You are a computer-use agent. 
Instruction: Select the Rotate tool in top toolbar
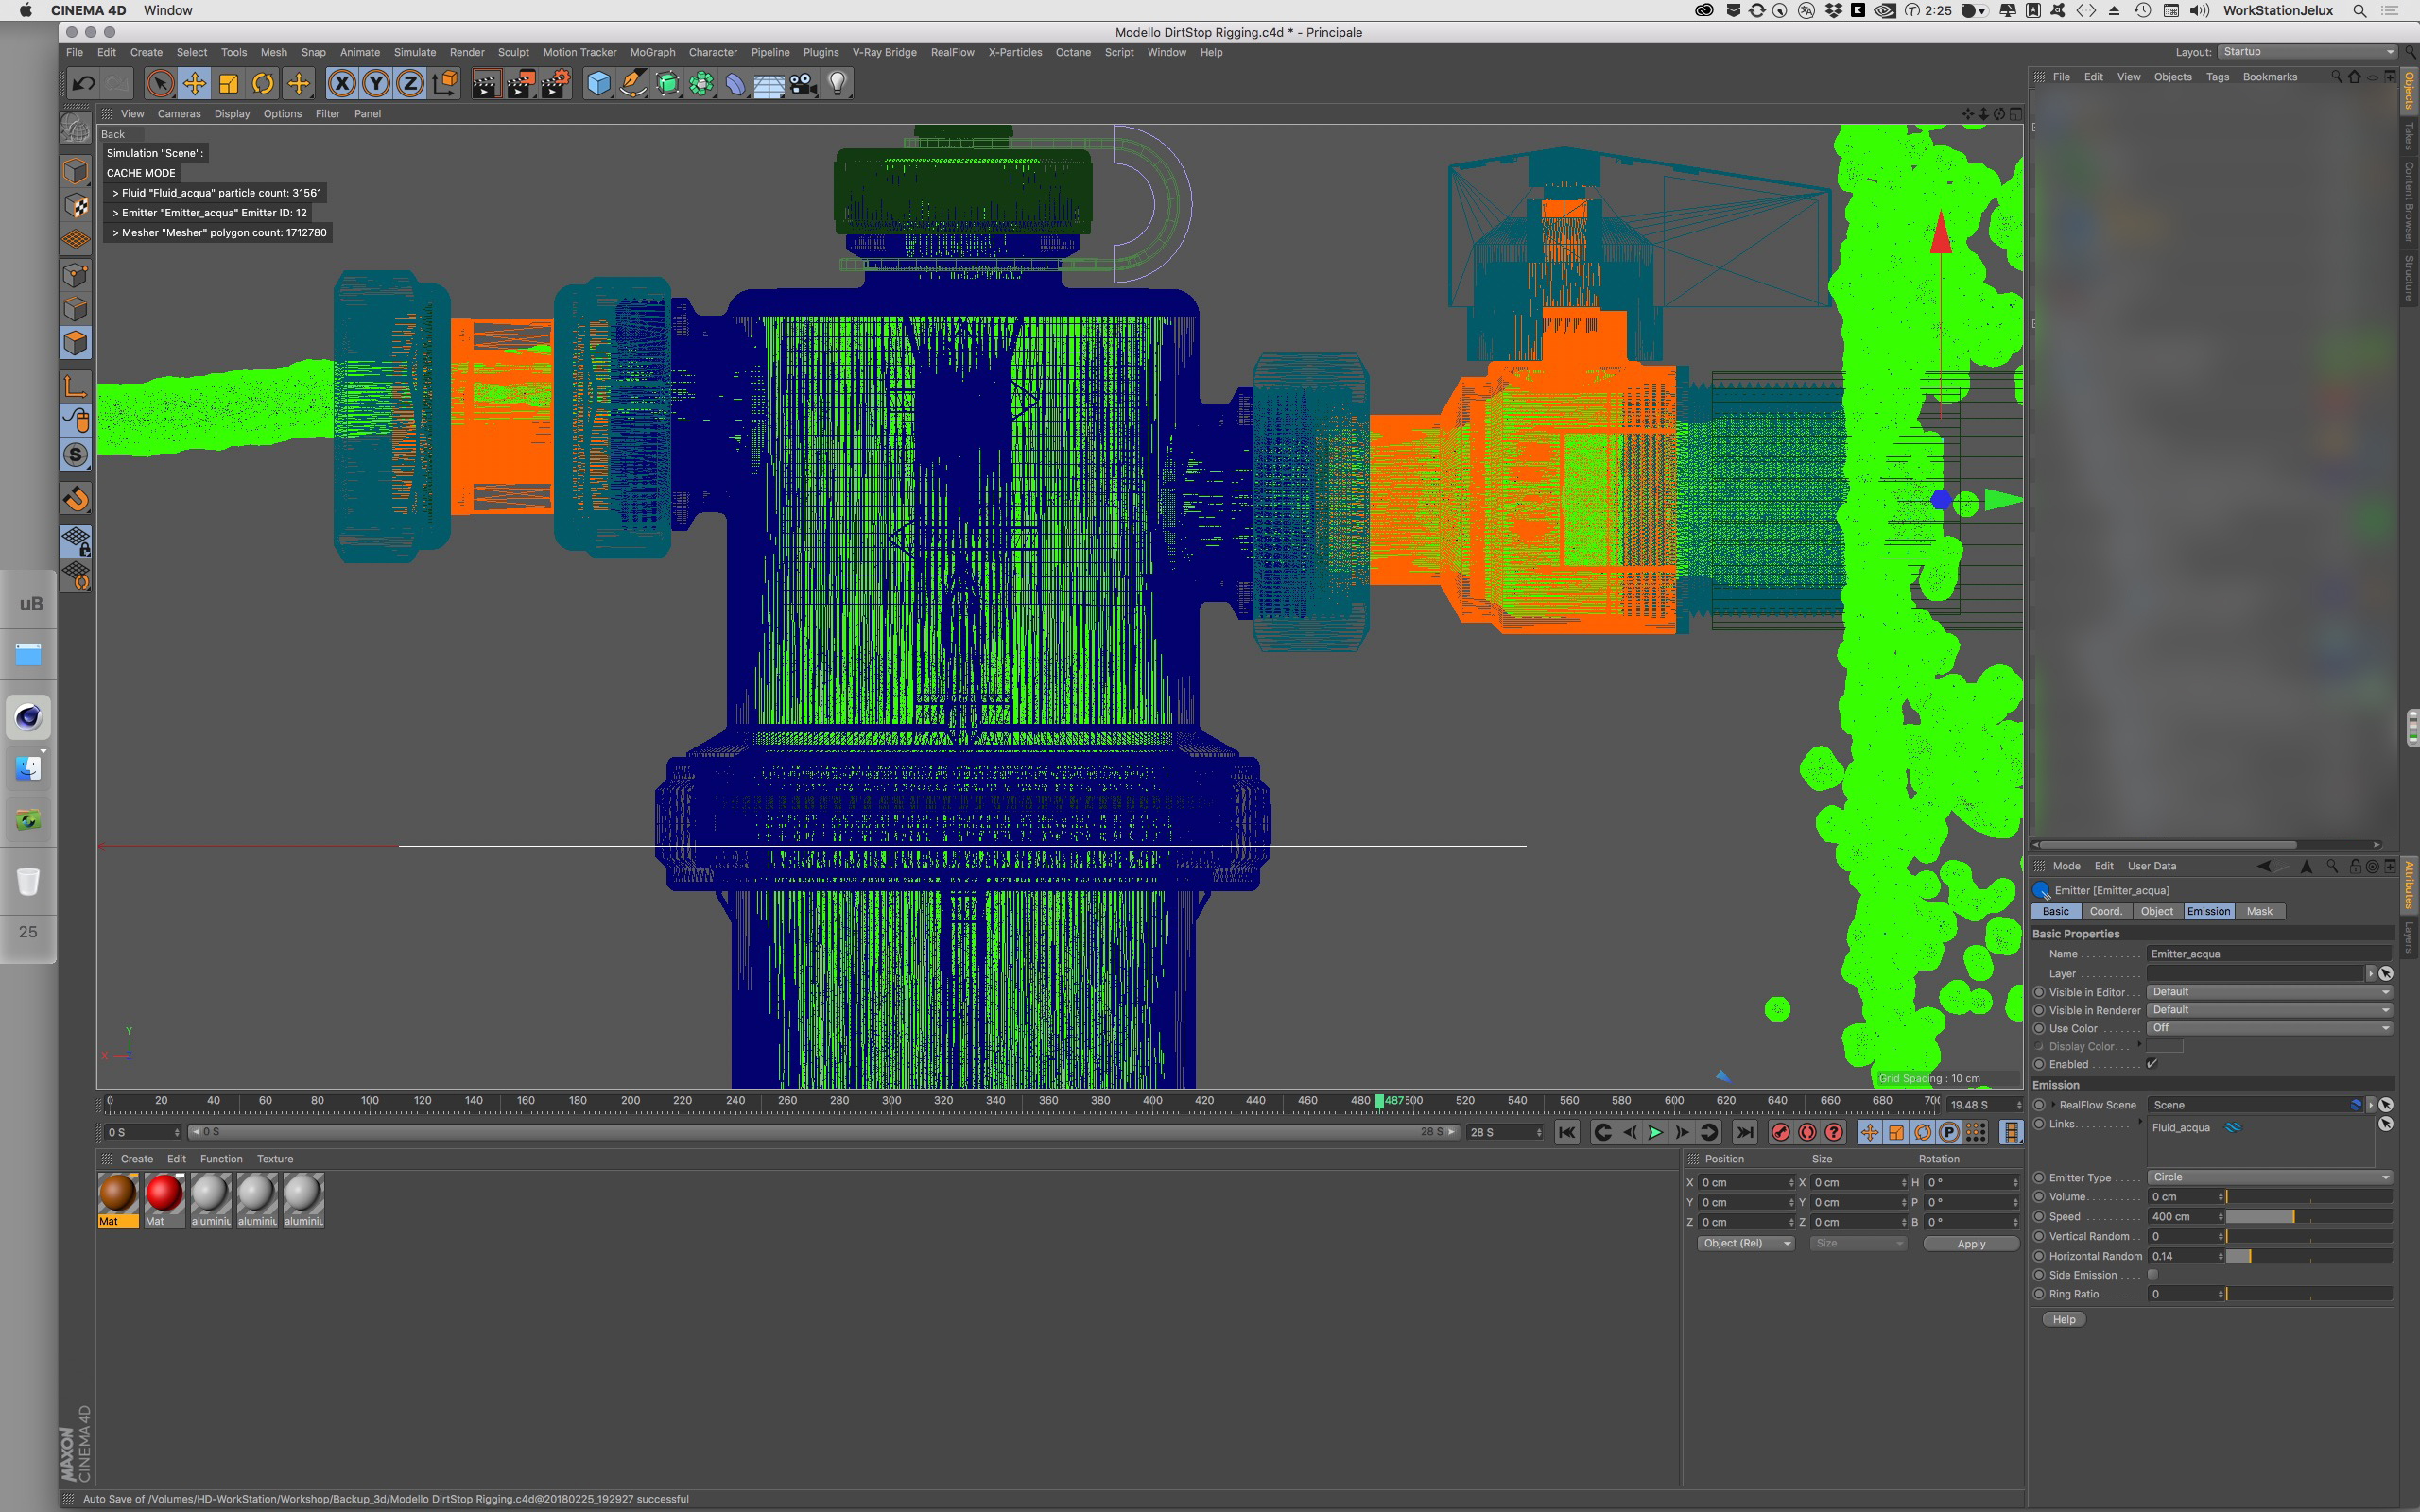262,84
